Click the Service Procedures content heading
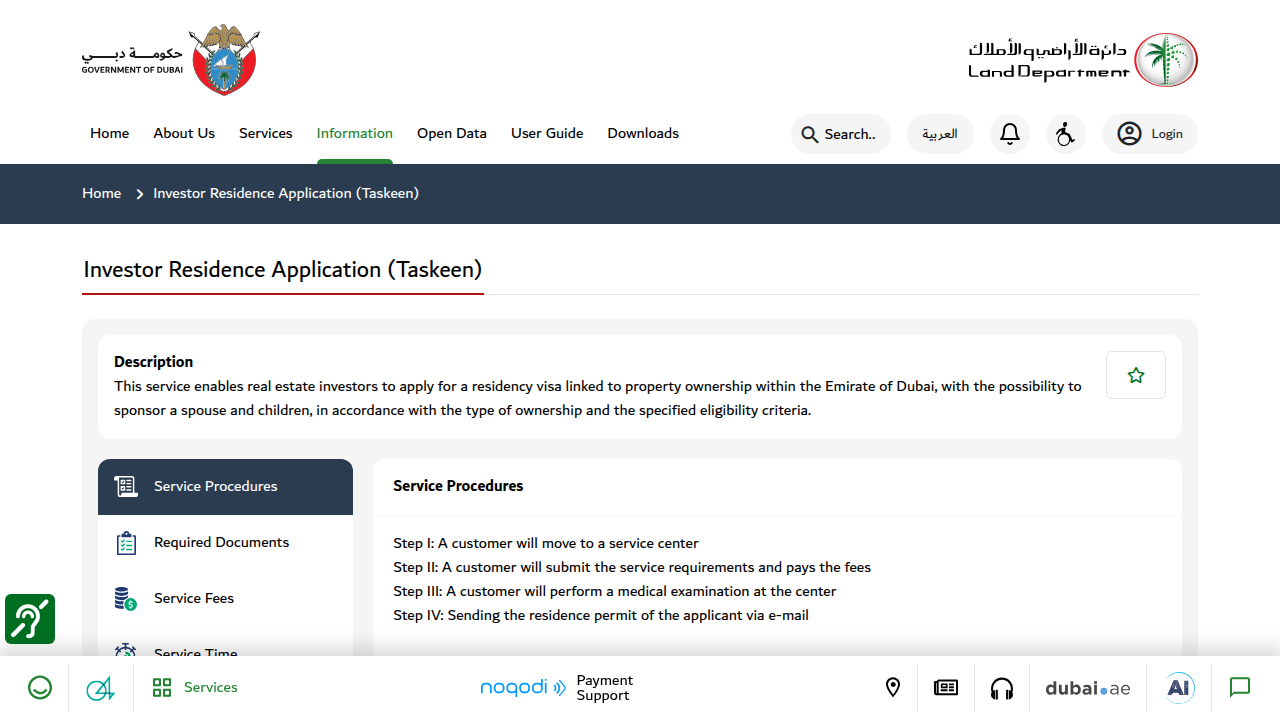 click(458, 486)
